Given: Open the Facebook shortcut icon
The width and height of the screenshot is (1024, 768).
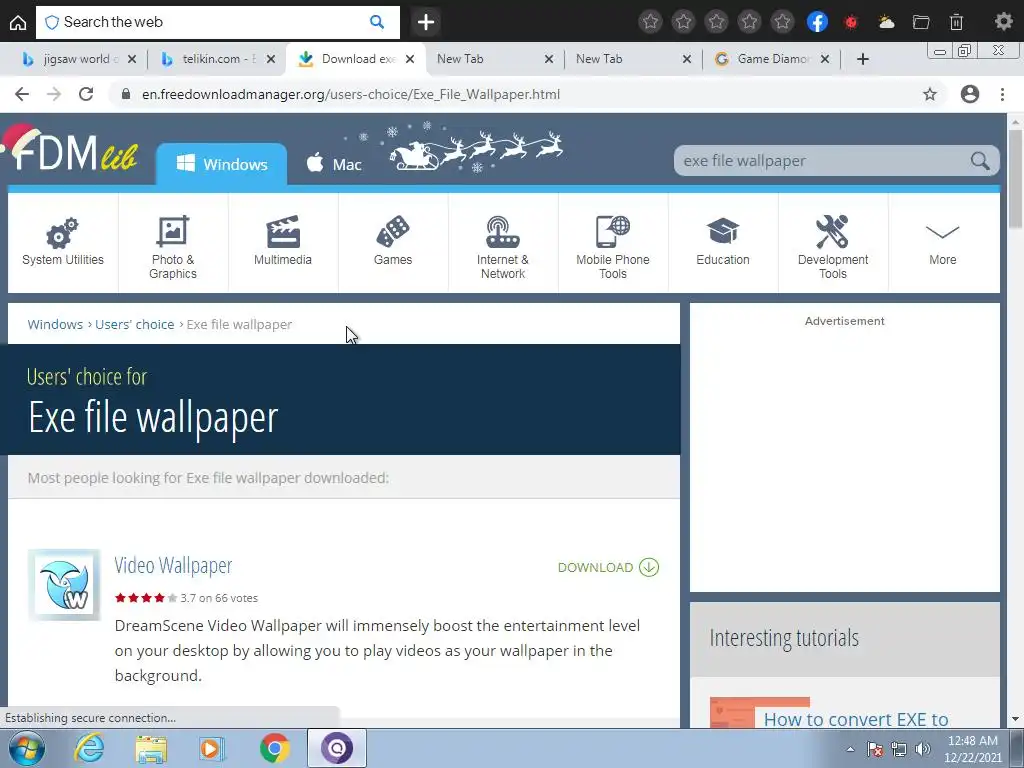Looking at the screenshot, I should click(817, 22).
